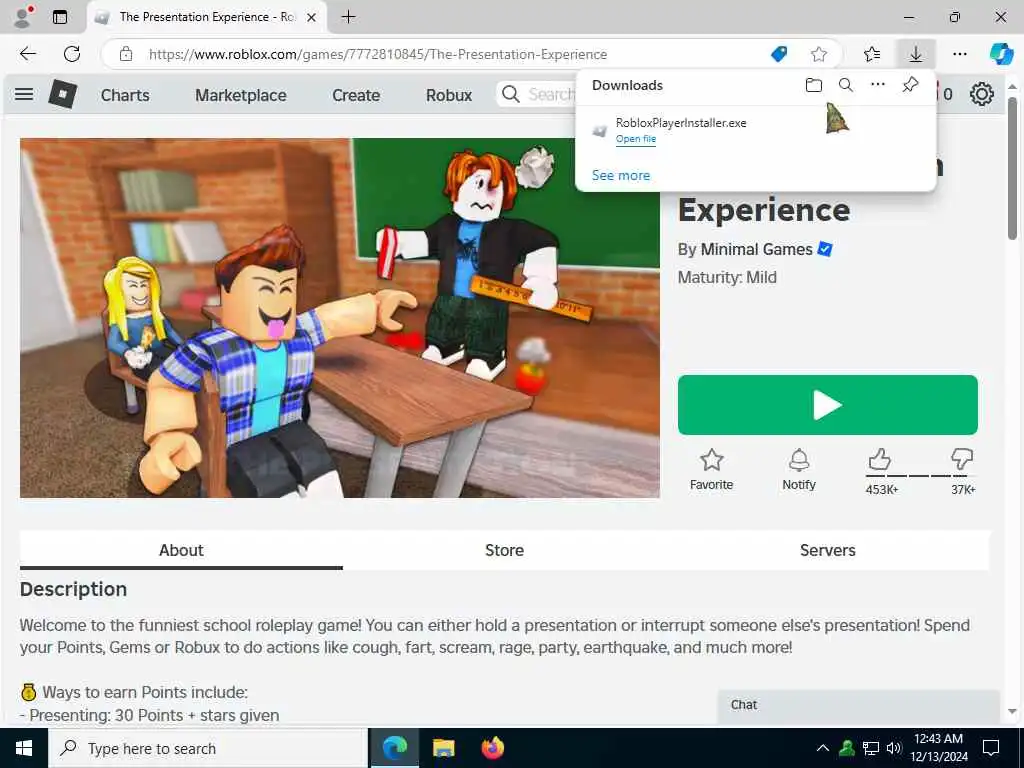
Task: Click the verified badge beside Minimal Games
Action: (825, 249)
